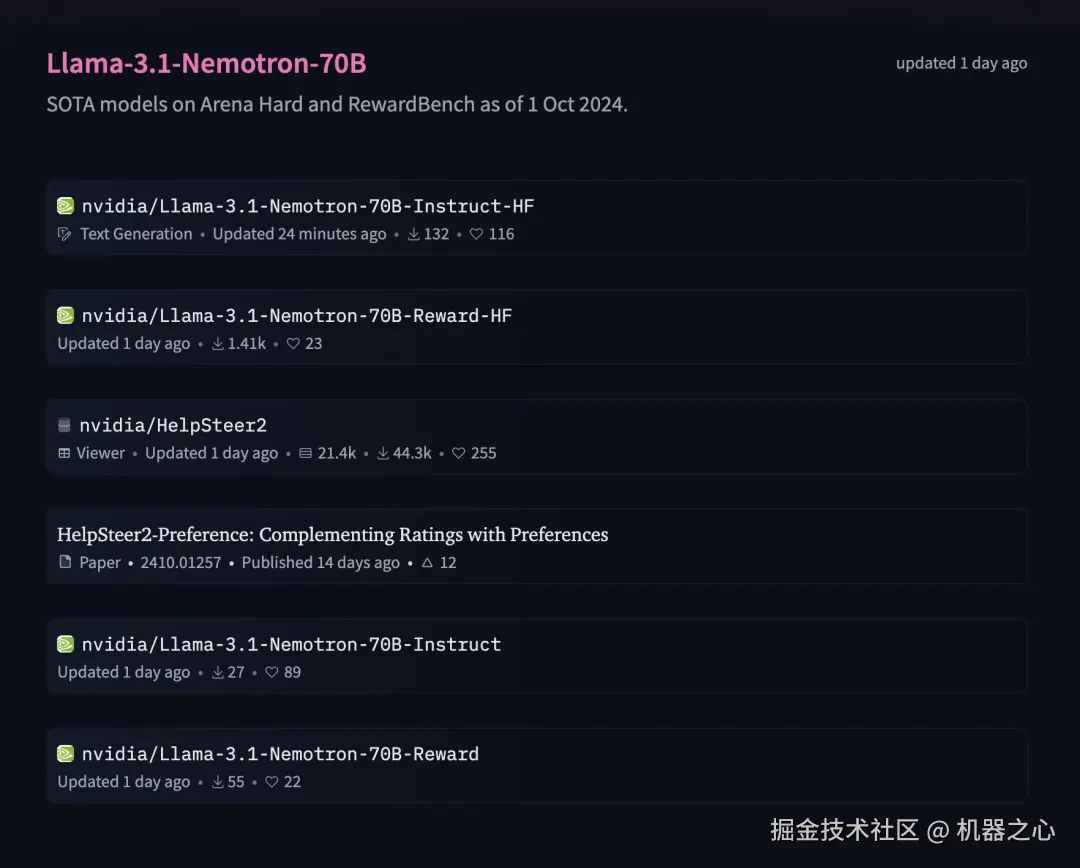The image size is (1080, 868).
Task: Click the Paper document icon
Action: point(65,563)
